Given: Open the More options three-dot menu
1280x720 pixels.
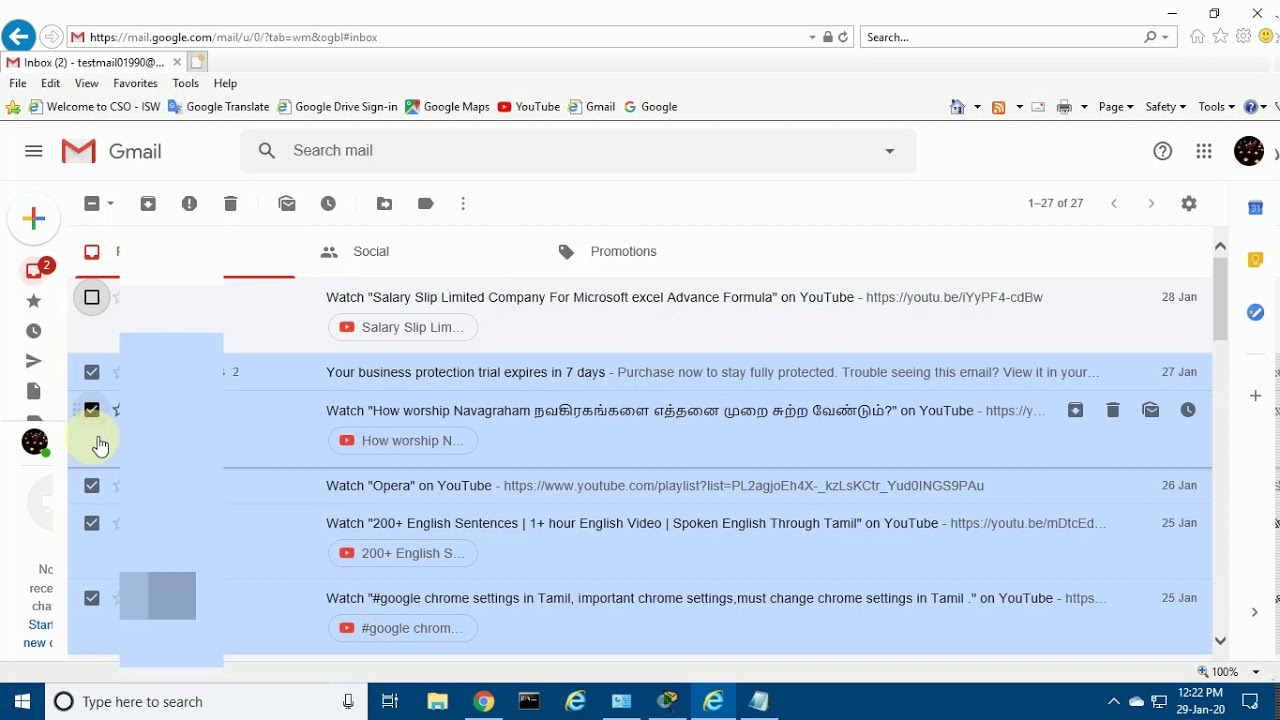Looking at the screenshot, I should tap(463, 204).
